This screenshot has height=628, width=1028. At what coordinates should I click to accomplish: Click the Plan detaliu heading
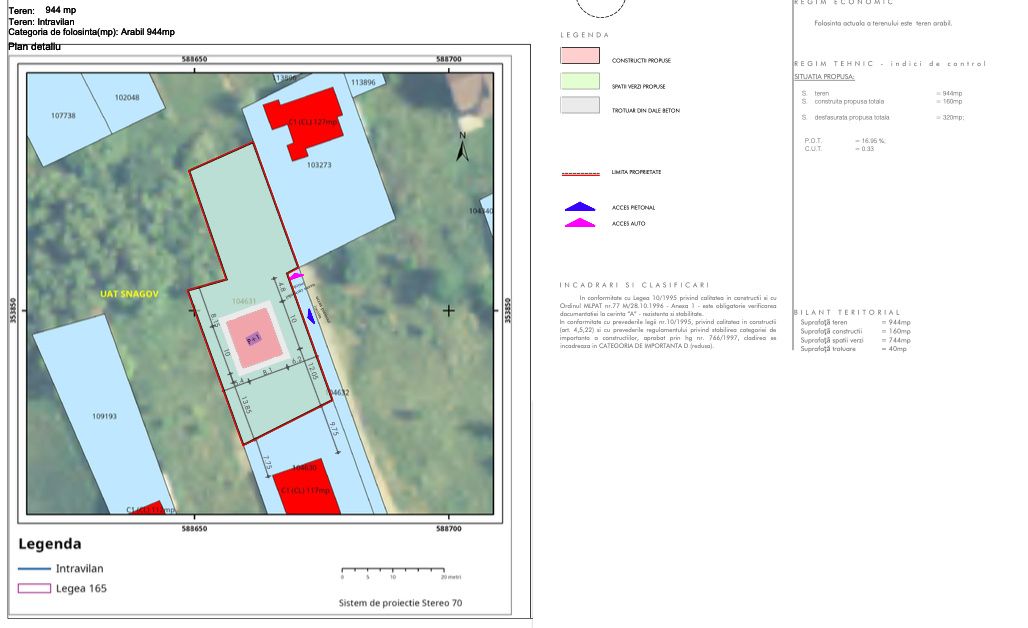[34, 47]
